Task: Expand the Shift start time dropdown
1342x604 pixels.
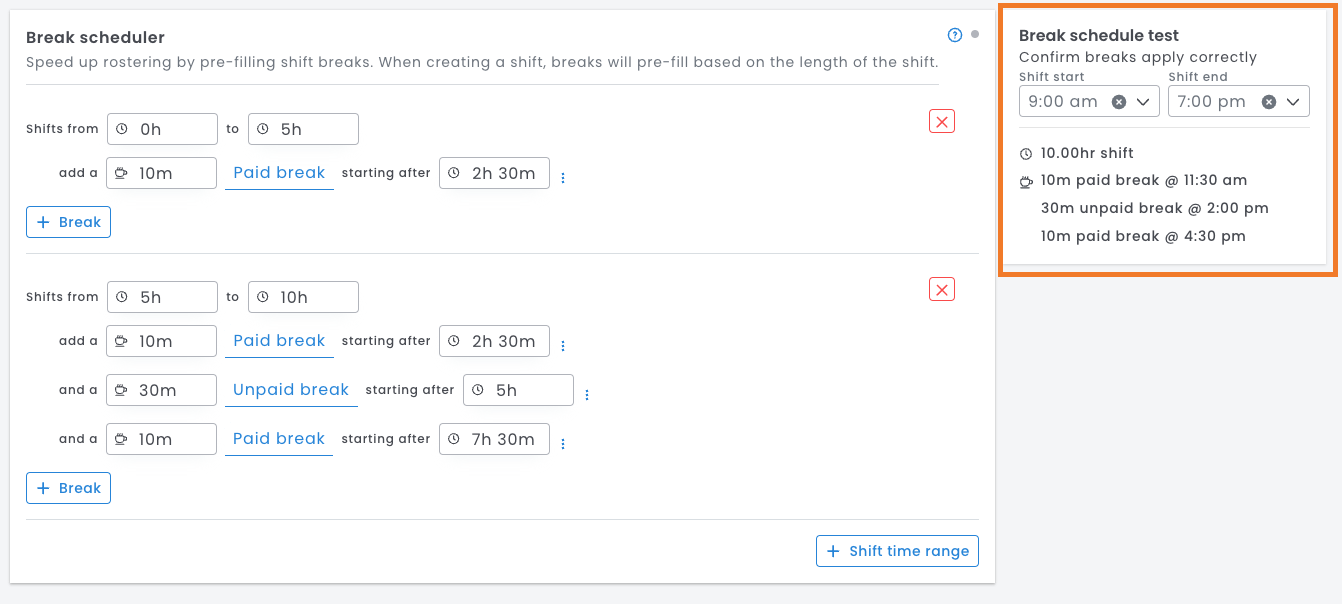Action: (x=1143, y=102)
